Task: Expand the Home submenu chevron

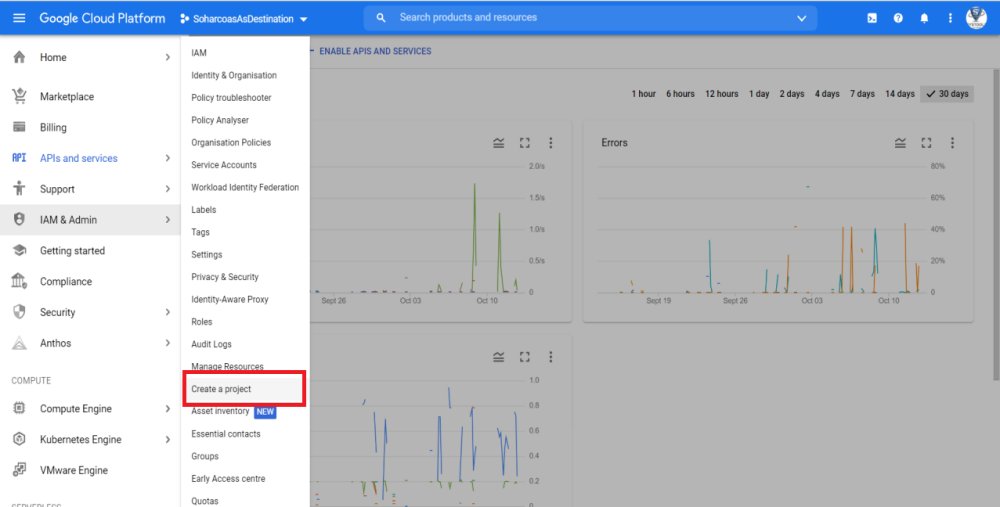Action: pos(168,57)
